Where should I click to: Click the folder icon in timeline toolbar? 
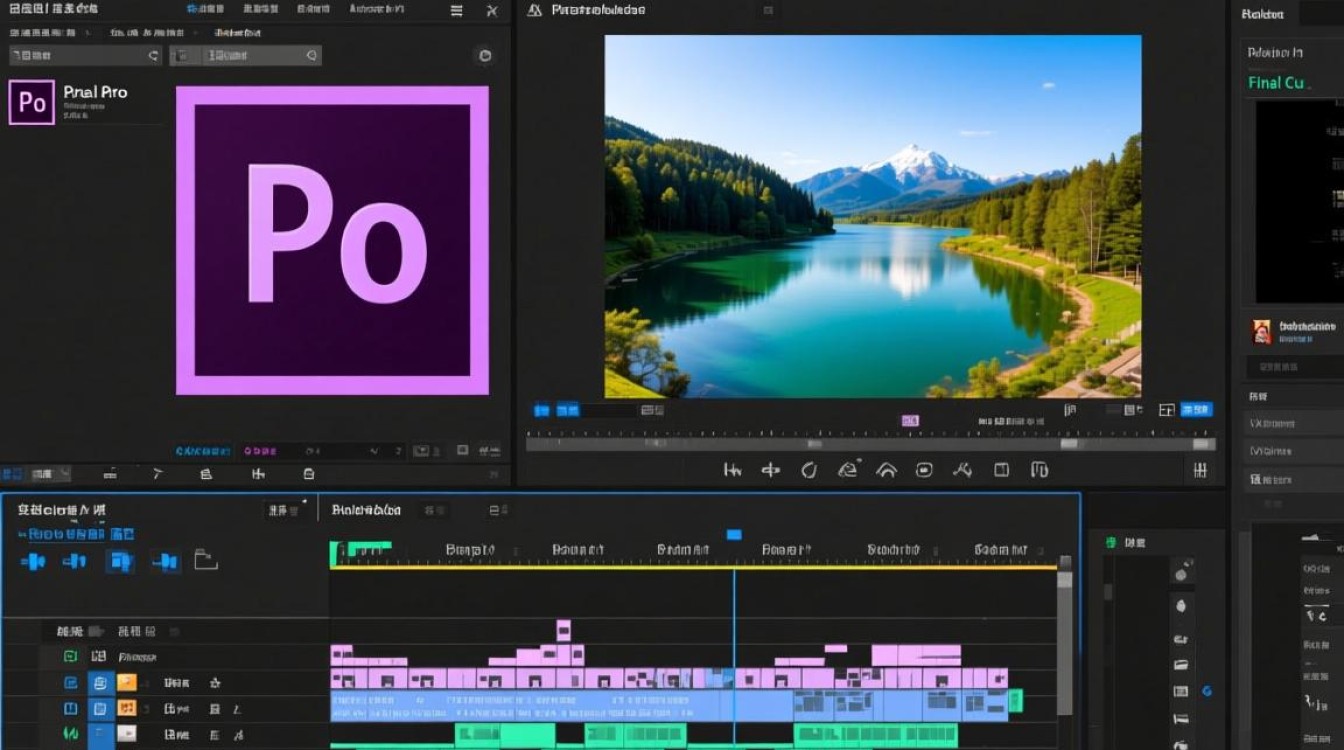206,560
